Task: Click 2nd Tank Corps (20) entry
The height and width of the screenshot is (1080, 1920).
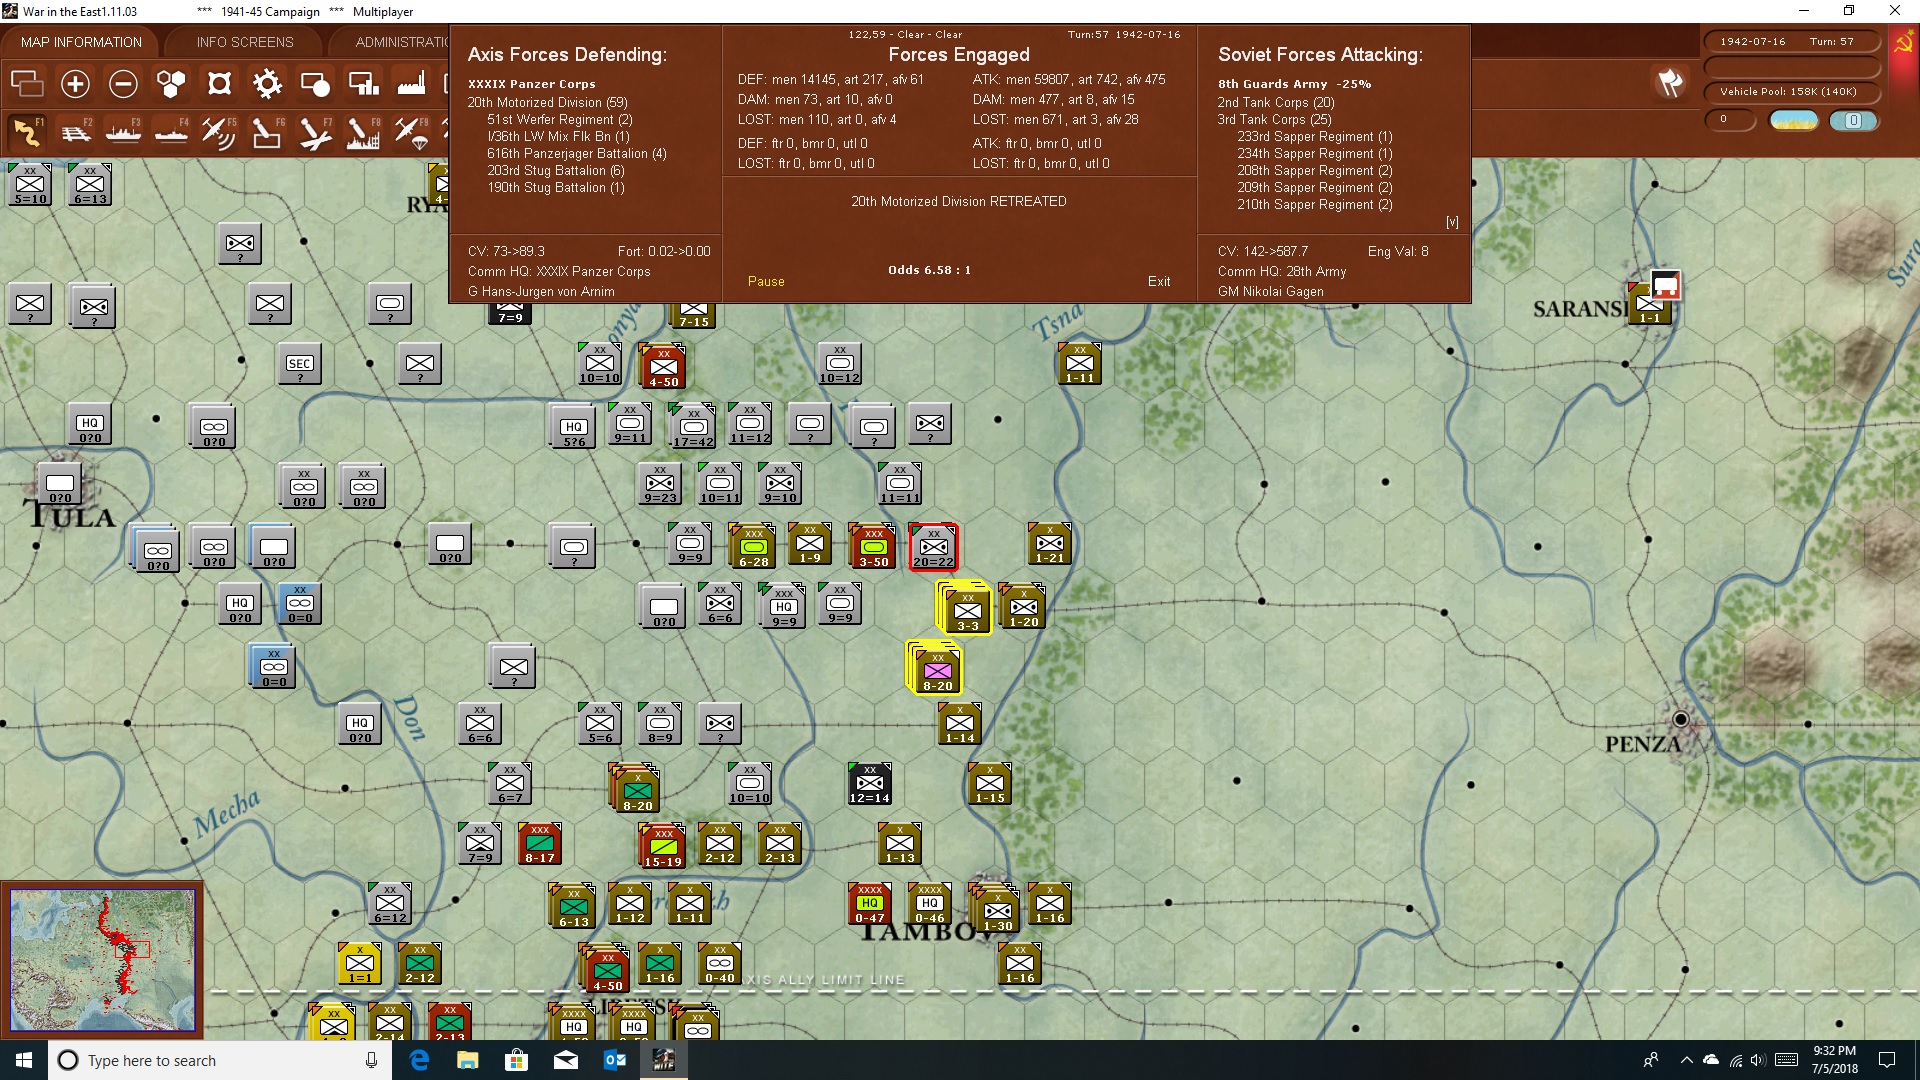Action: tap(1276, 102)
